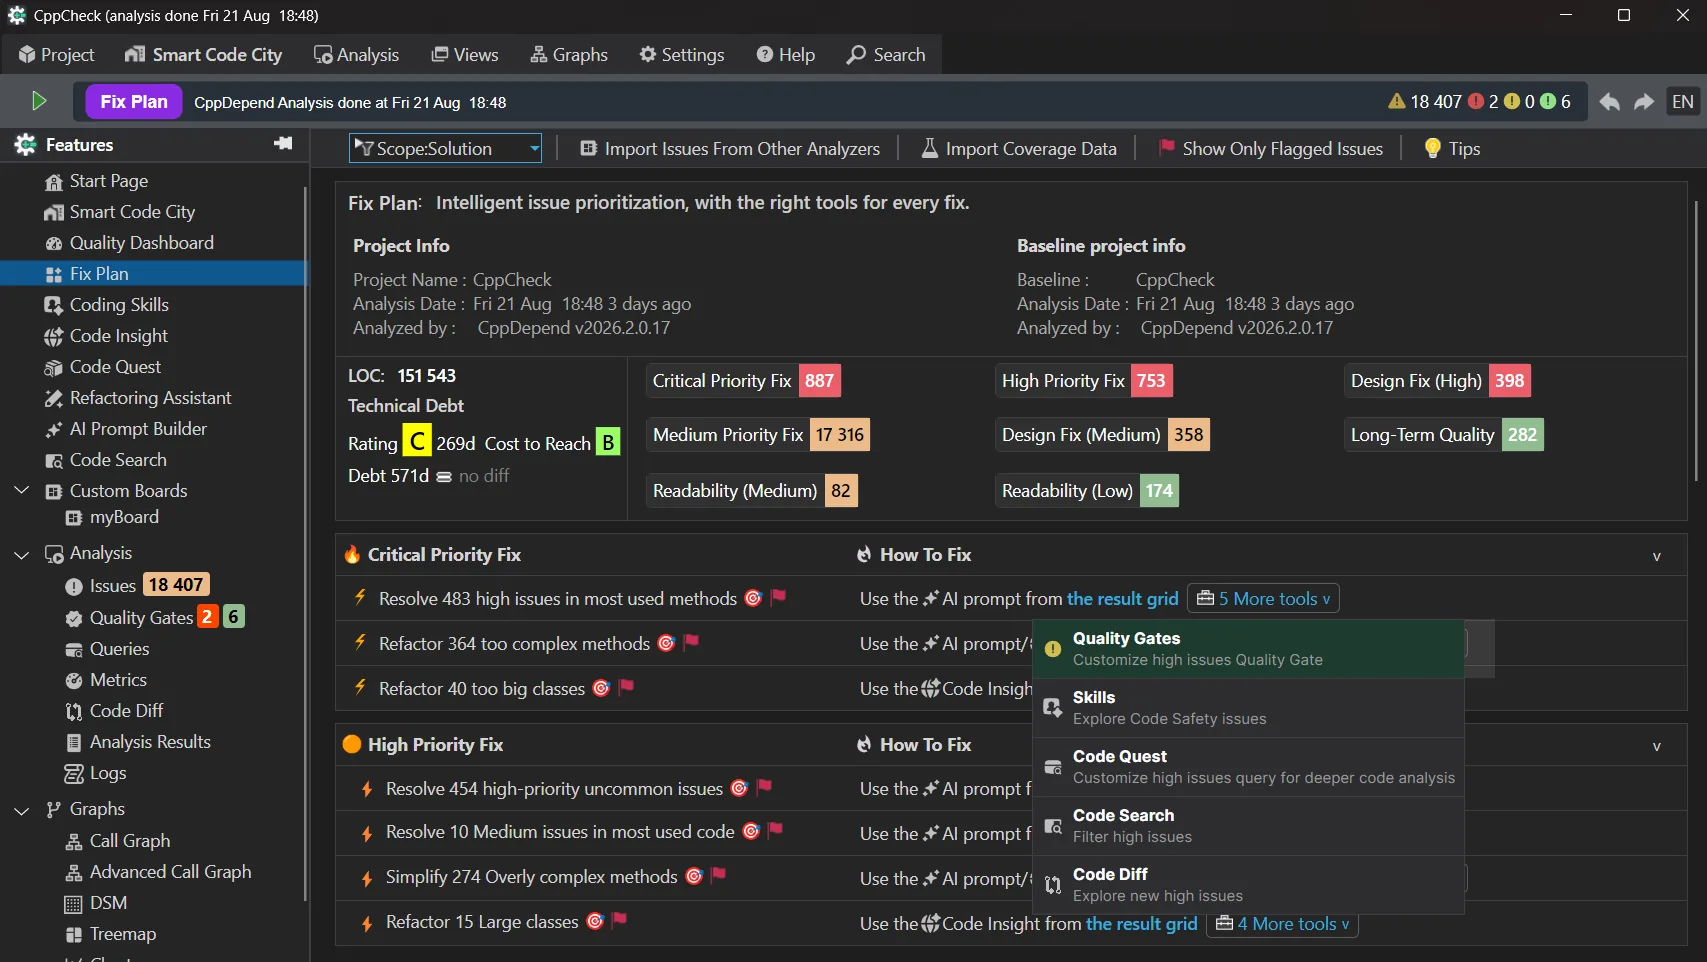Choose Code Quest from the tools popup

(x=1248, y=766)
